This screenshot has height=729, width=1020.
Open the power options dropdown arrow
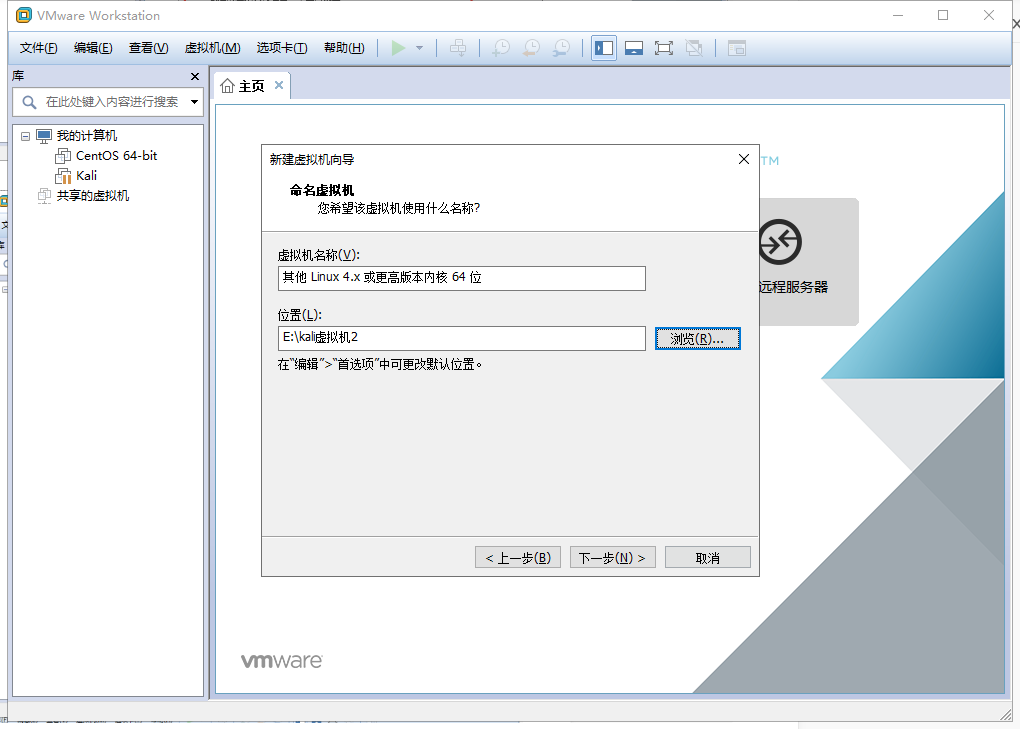420,48
